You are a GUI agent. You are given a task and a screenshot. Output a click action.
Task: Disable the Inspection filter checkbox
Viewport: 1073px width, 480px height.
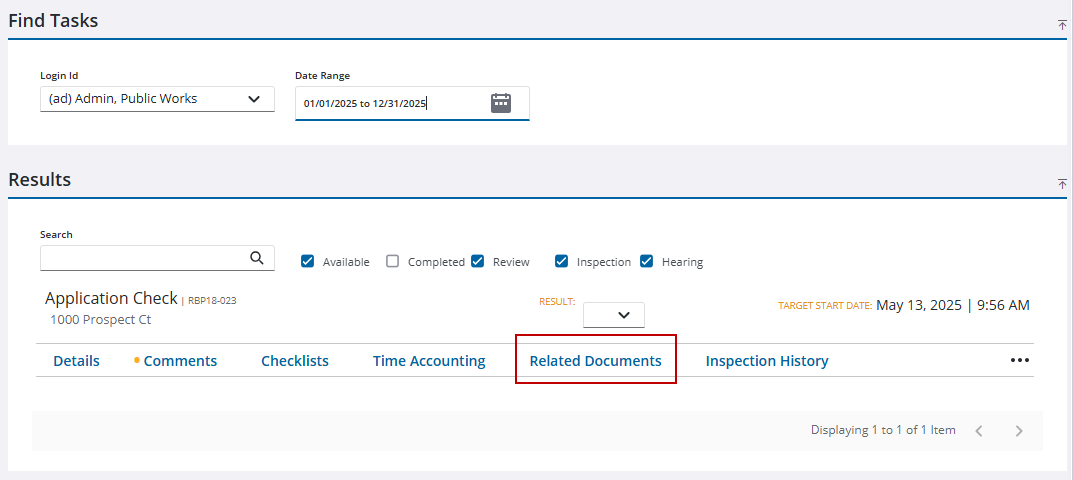(562, 262)
